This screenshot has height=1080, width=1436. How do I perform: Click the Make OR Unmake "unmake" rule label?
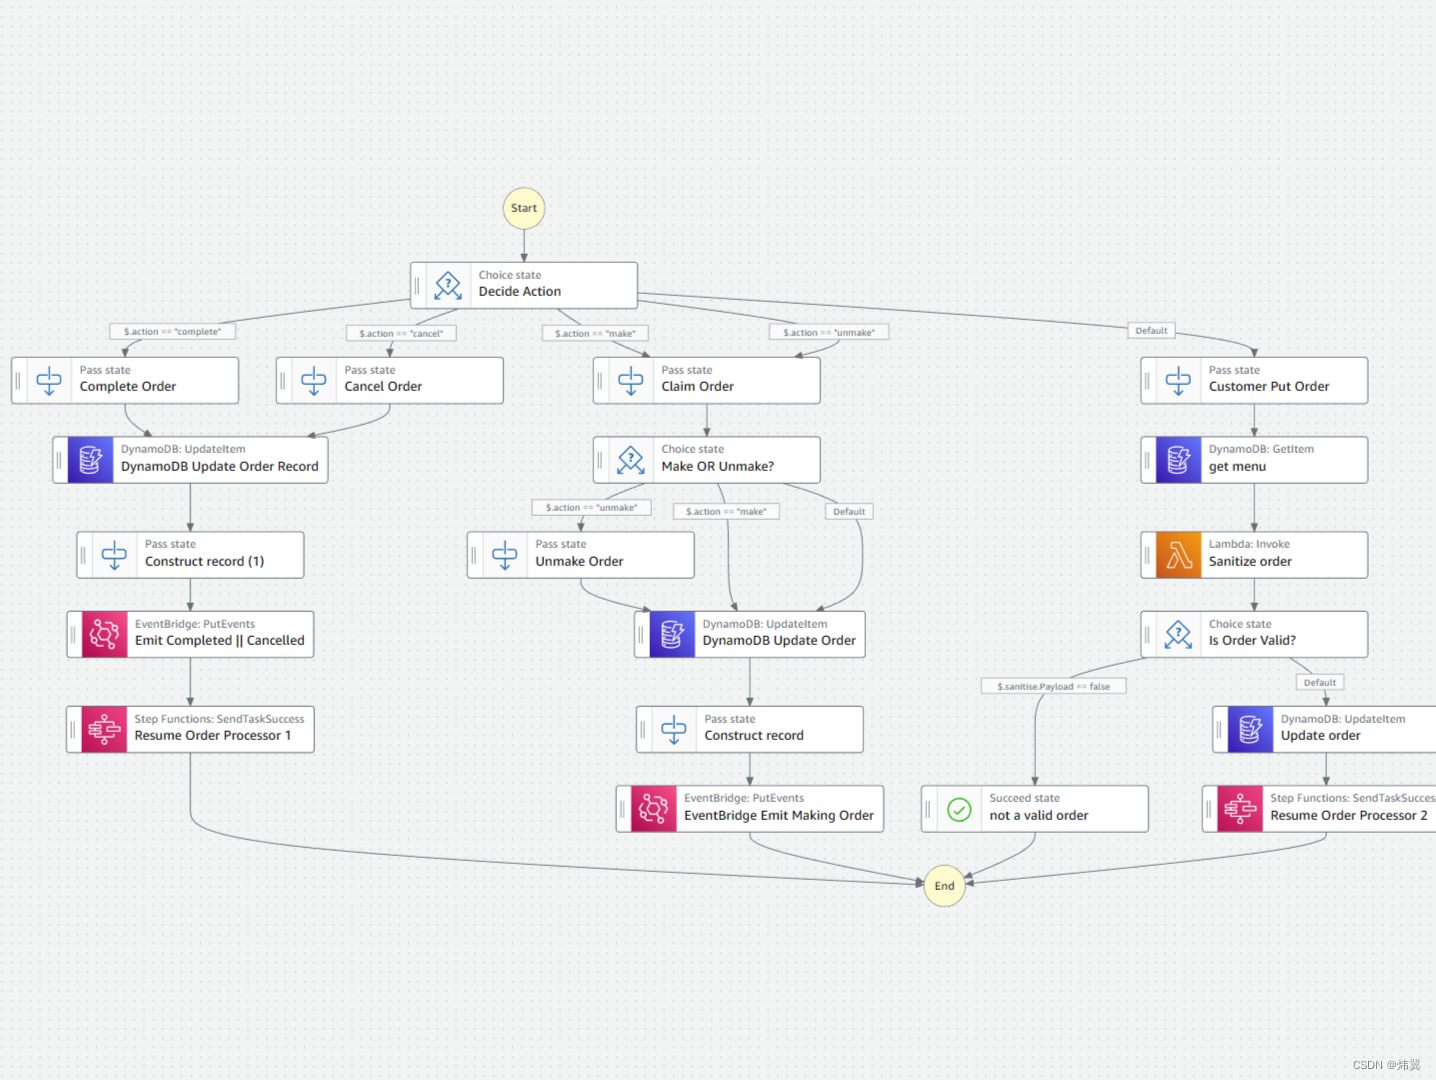coord(591,508)
